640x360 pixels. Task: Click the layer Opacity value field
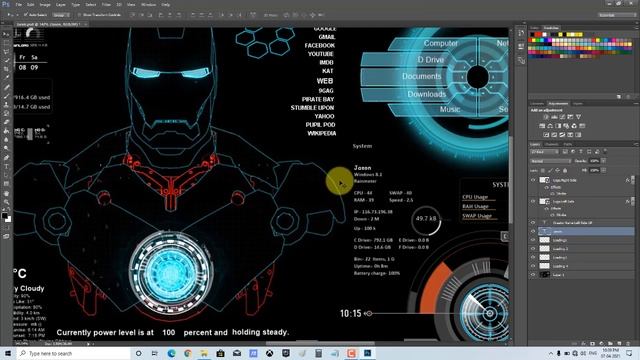coord(595,161)
